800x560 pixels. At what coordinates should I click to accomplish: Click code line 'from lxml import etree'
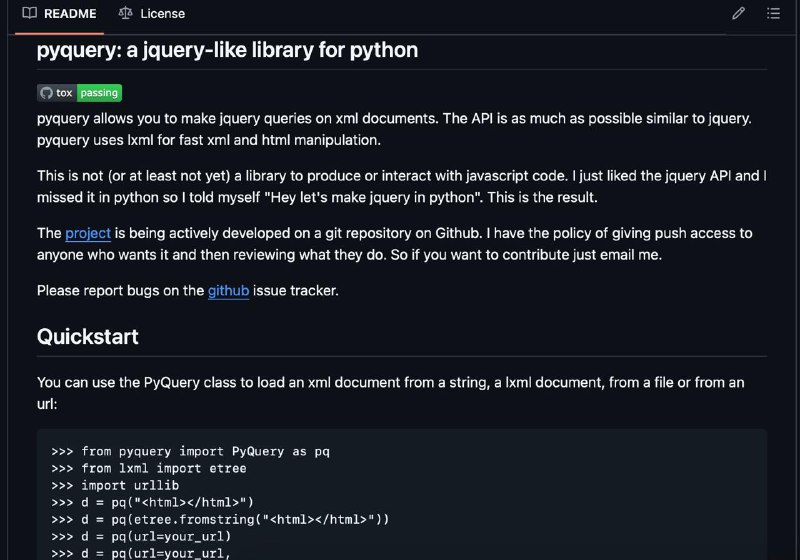point(148,468)
